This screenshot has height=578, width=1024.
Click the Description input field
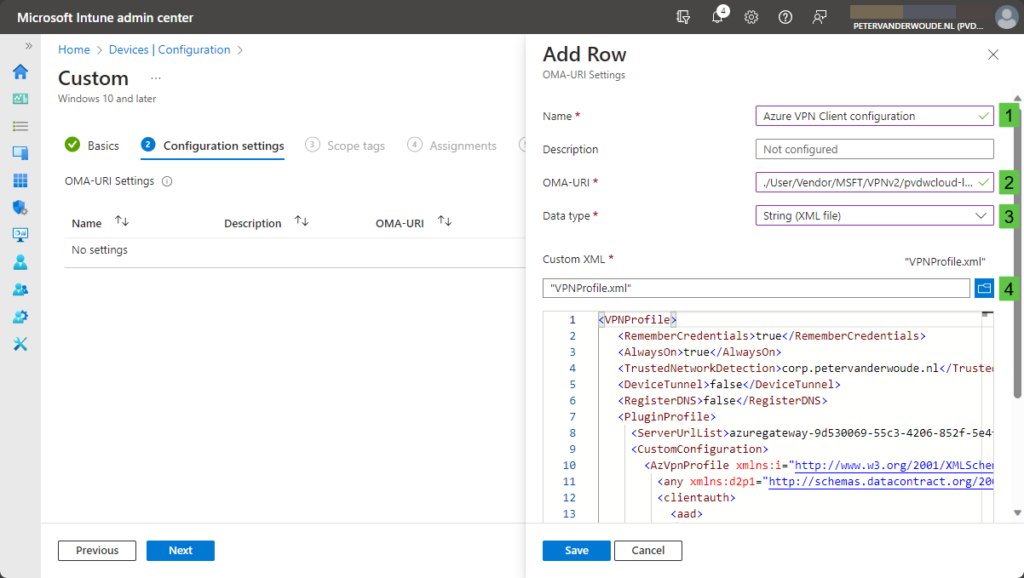[874, 149]
